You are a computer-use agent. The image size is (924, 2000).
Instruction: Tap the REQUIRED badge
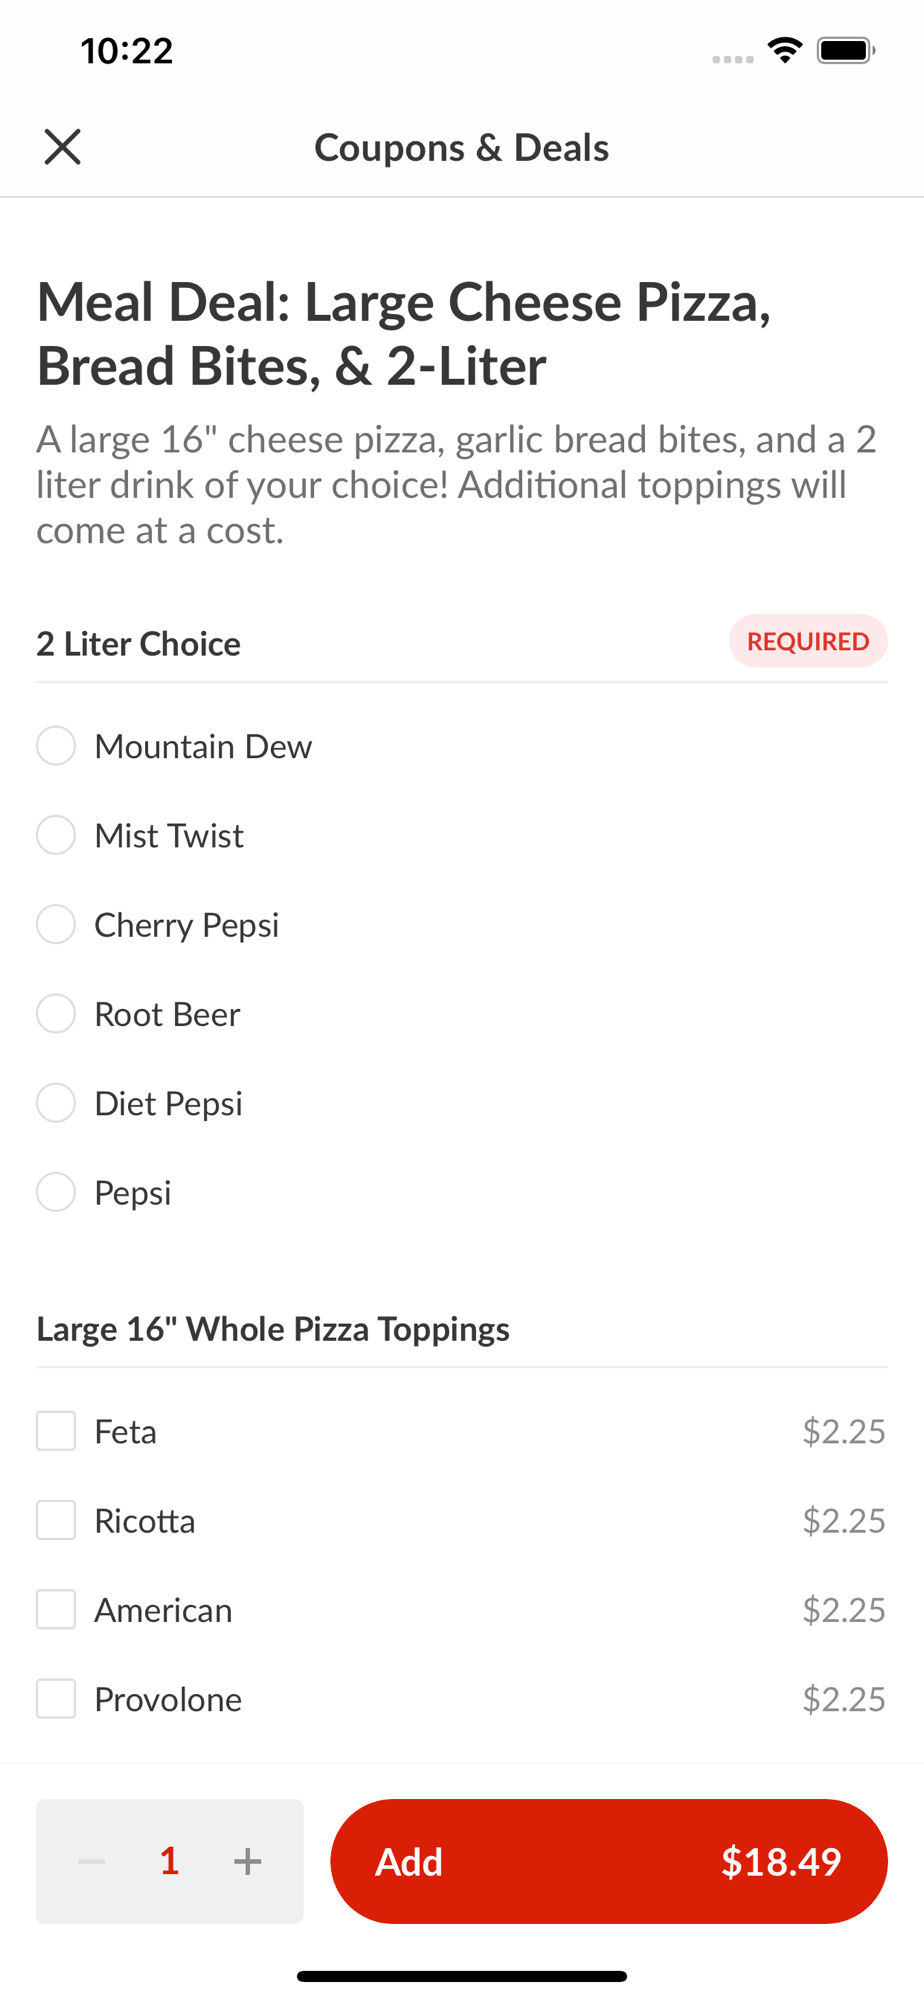tap(808, 641)
